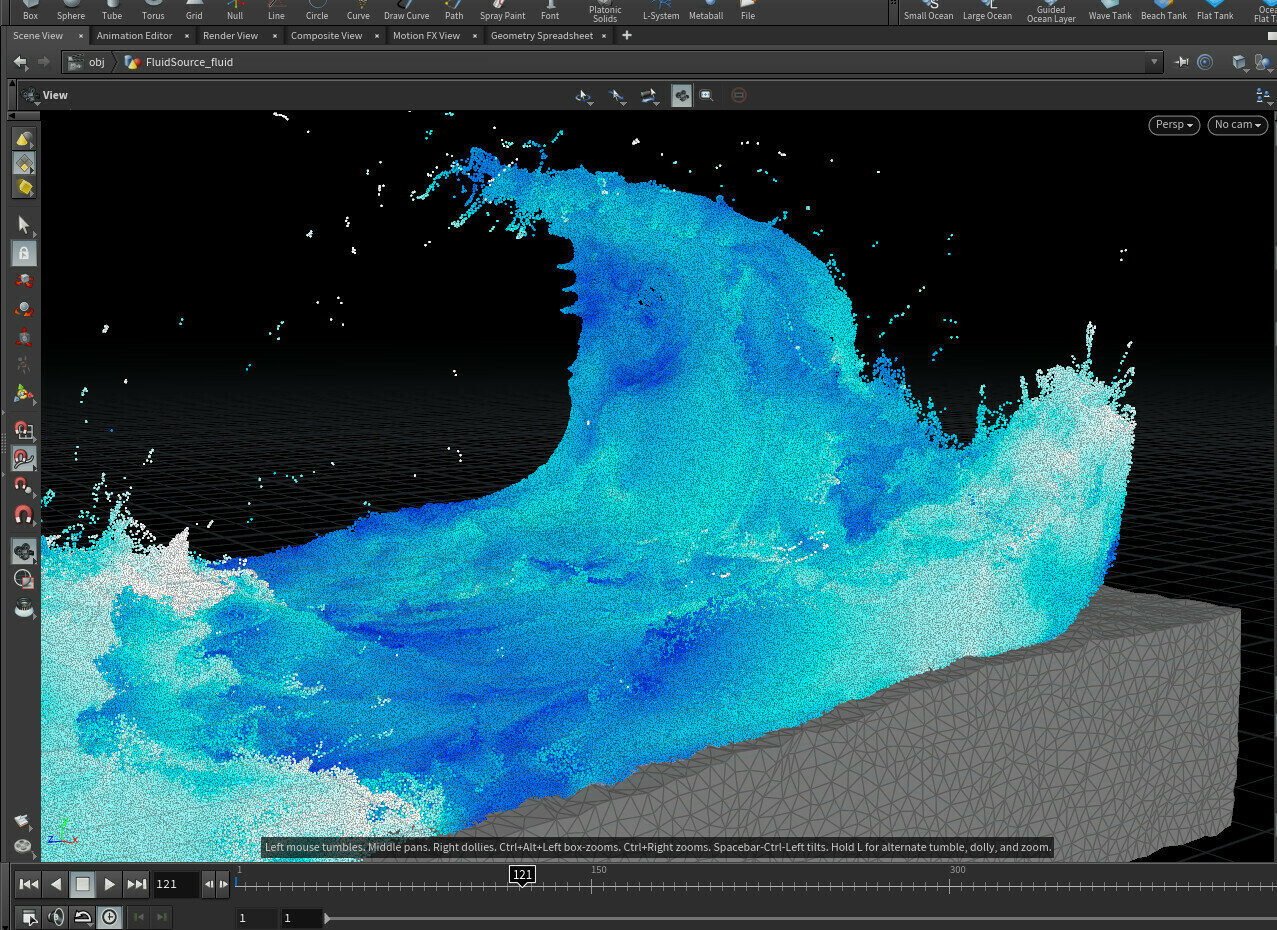Select the Draw Curve shelf tool
Screen dimensions: 1277x930
pyautogui.click(x=407, y=11)
